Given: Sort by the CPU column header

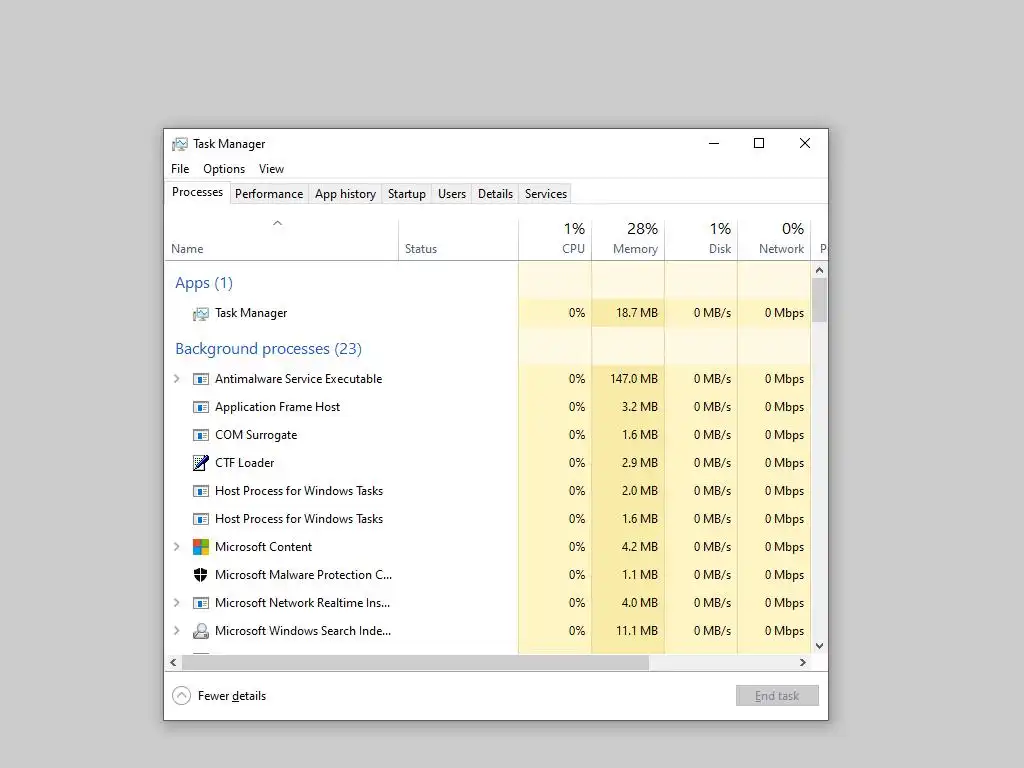Looking at the screenshot, I should (555, 239).
